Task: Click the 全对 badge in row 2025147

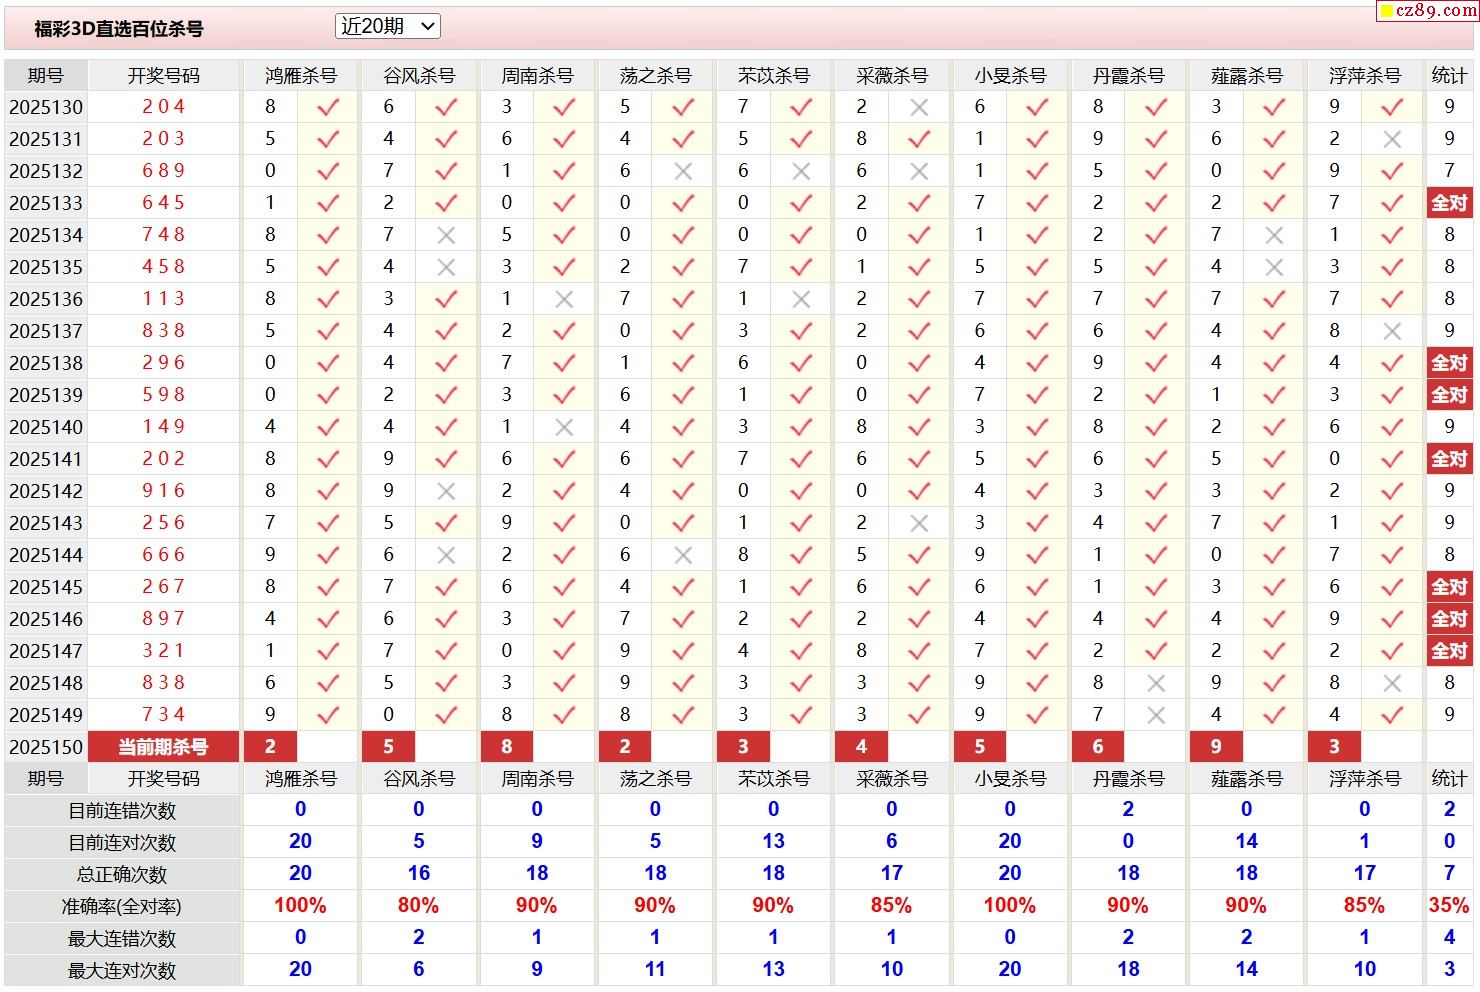Action: click(1448, 651)
